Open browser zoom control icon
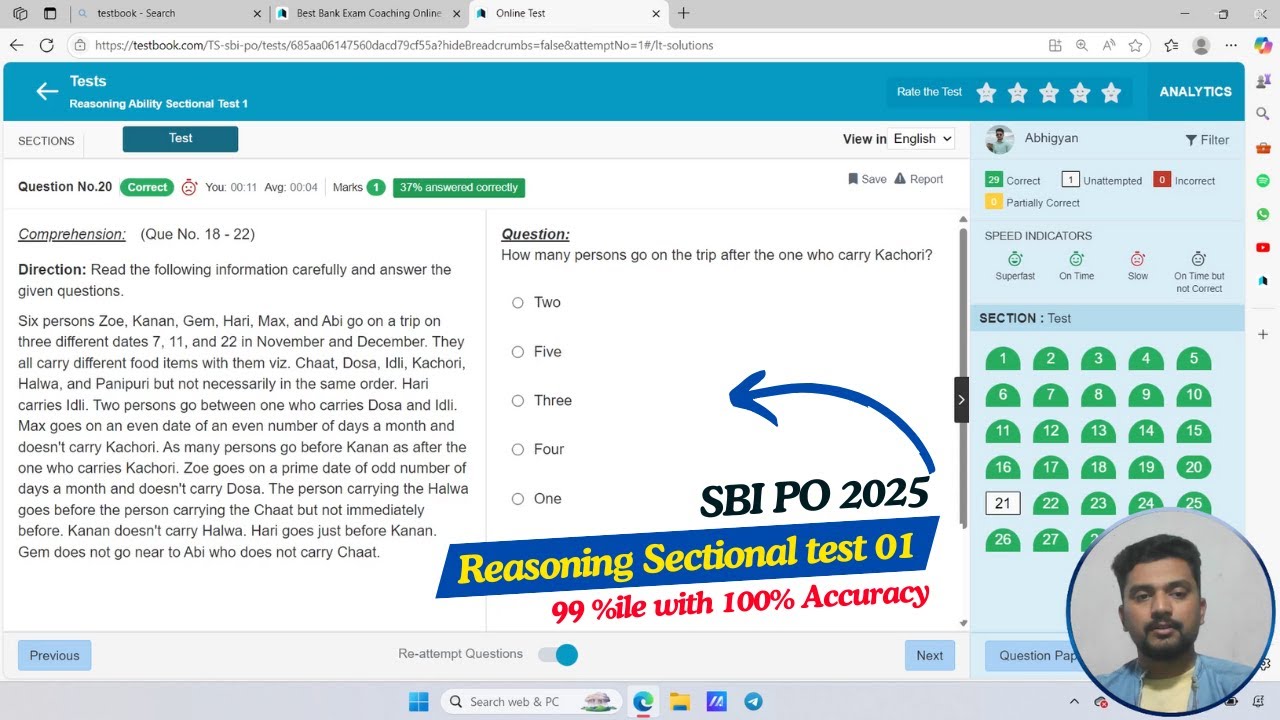1280x720 pixels. [1082, 45]
